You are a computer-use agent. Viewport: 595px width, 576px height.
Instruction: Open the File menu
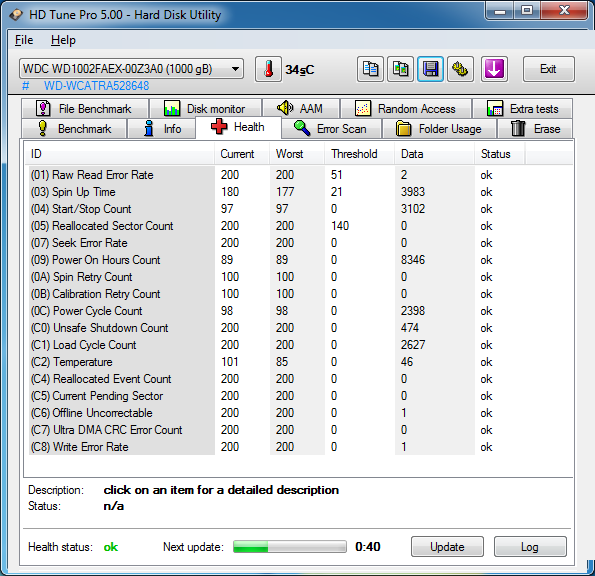click(x=24, y=40)
